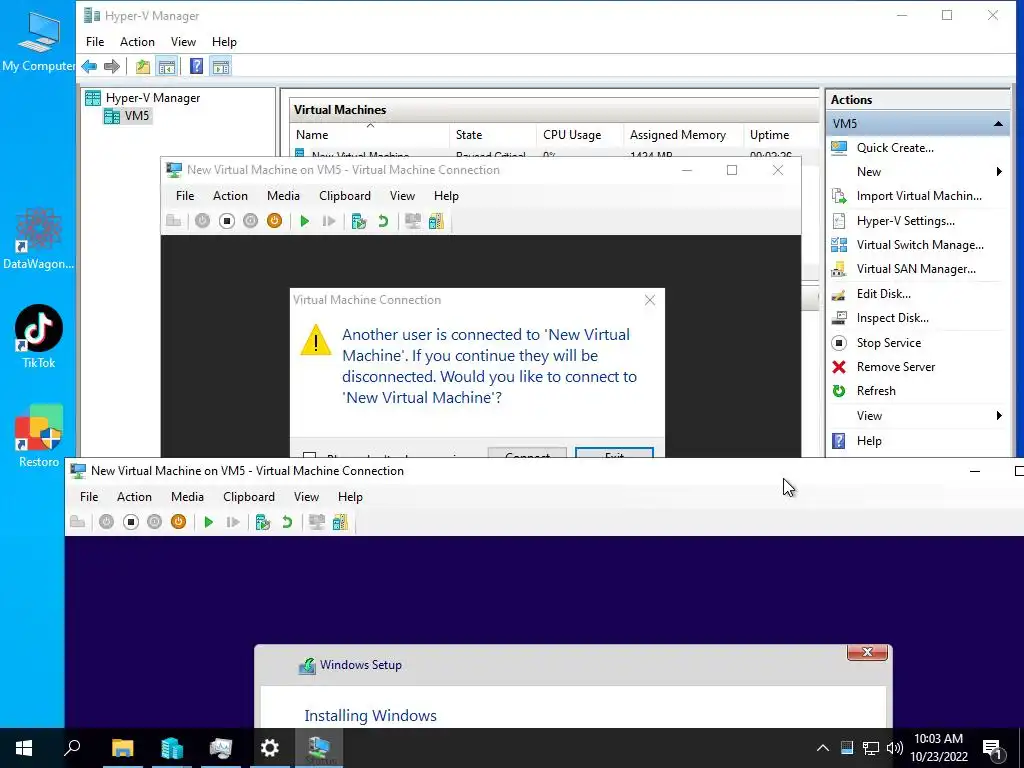Click Checkpoint icon in connection window with warning dialog
Screen dimensions: 1024x768
pyautogui.click(x=359, y=221)
